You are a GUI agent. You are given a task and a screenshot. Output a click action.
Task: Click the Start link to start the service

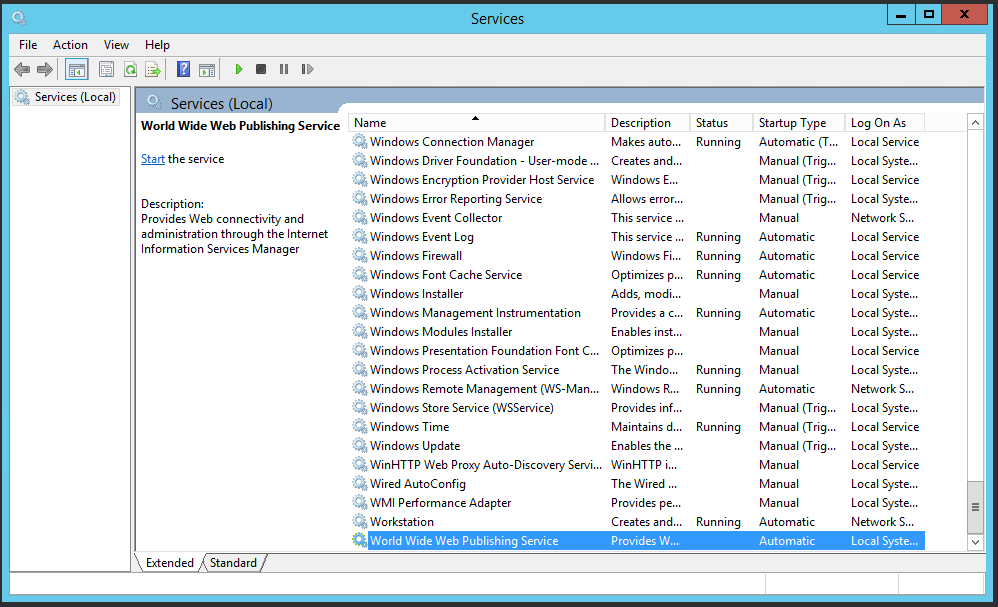pos(153,159)
